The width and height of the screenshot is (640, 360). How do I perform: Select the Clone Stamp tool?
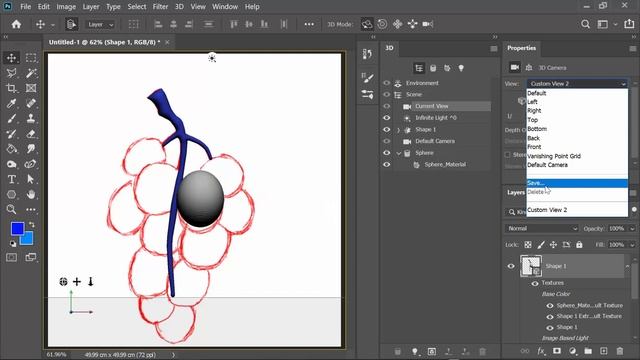31,118
